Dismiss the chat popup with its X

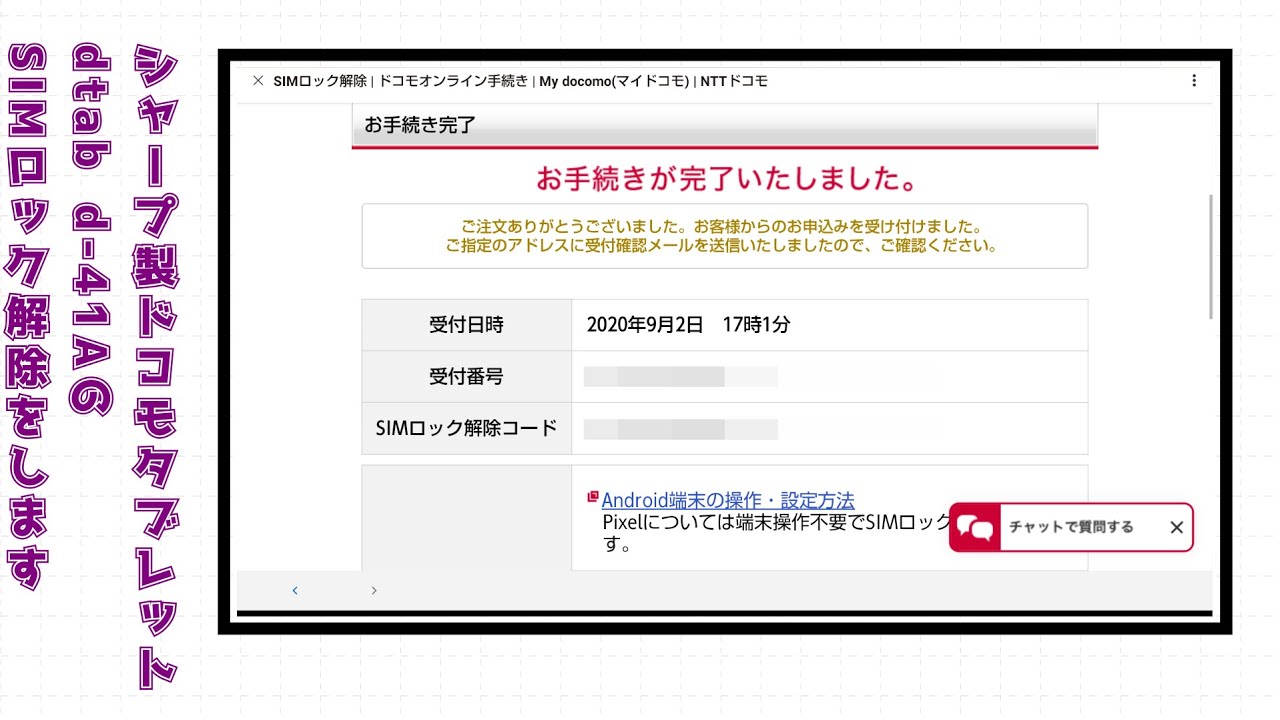tap(1176, 527)
